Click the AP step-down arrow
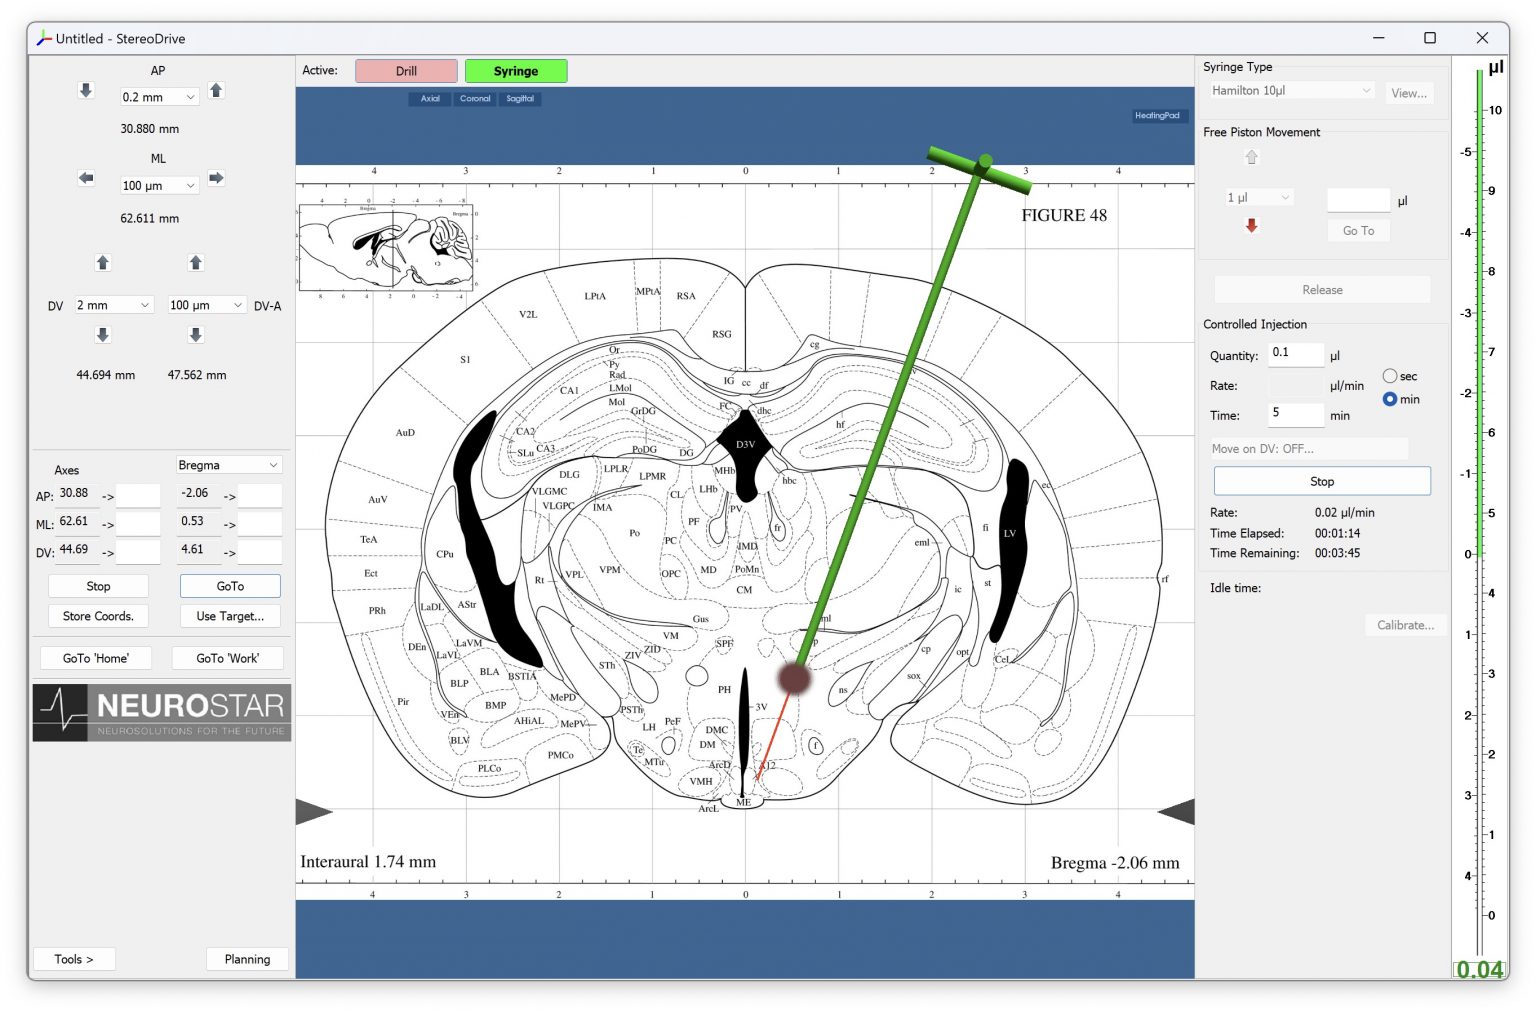Viewport: 1536px width, 1012px height. point(85,91)
